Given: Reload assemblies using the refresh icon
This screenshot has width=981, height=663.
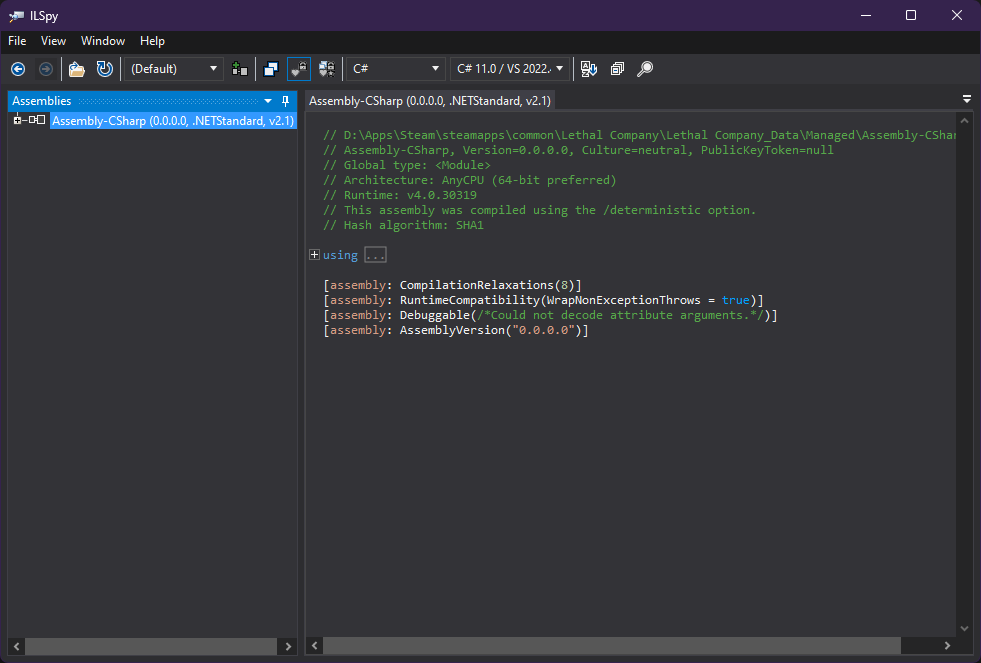Looking at the screenshot, I should tap(104, 69).
